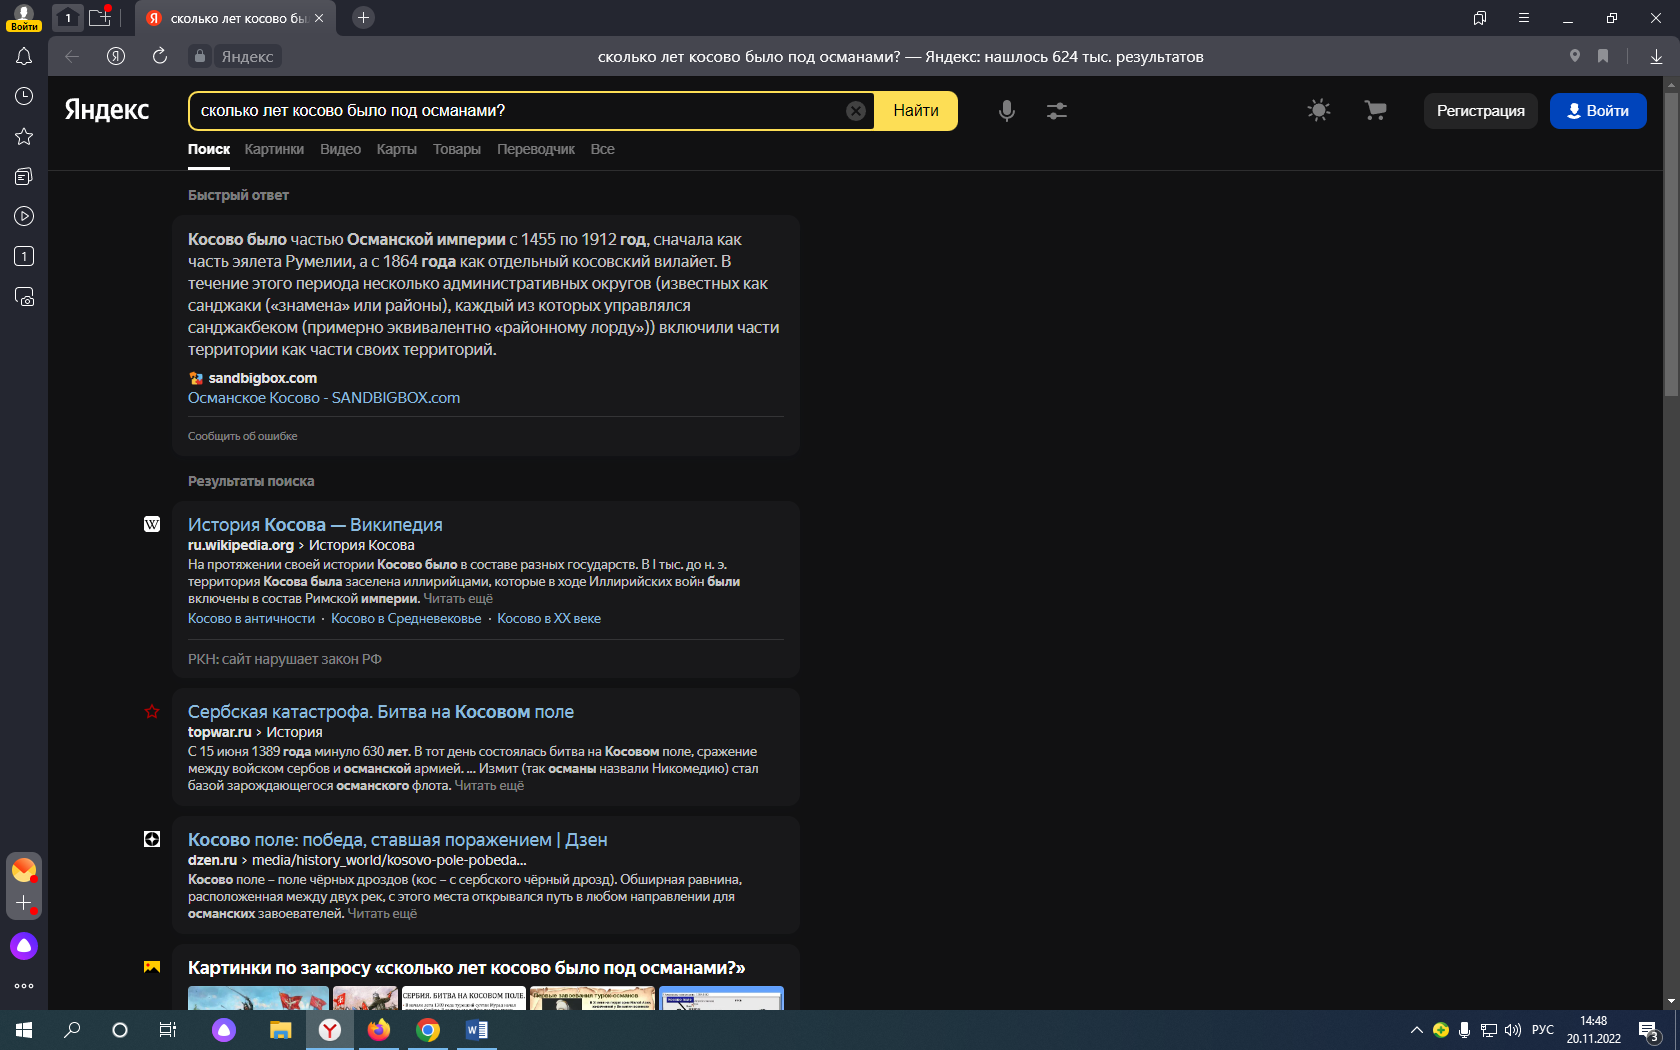The width and height of the screenshot is (1680, 1050).
Task: Open Косово в античности sublink
Action: click(251, 619)
